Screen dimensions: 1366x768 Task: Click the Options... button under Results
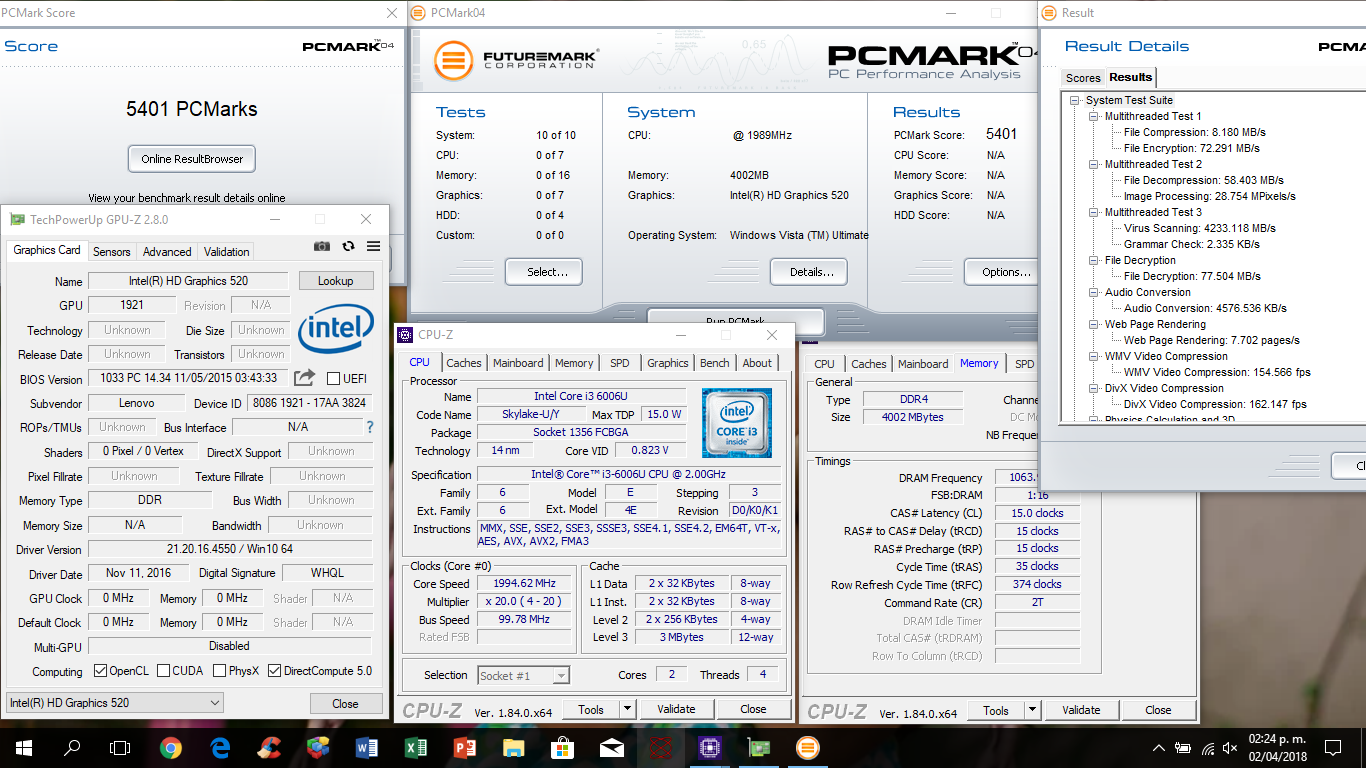(x=1003, y=271)
